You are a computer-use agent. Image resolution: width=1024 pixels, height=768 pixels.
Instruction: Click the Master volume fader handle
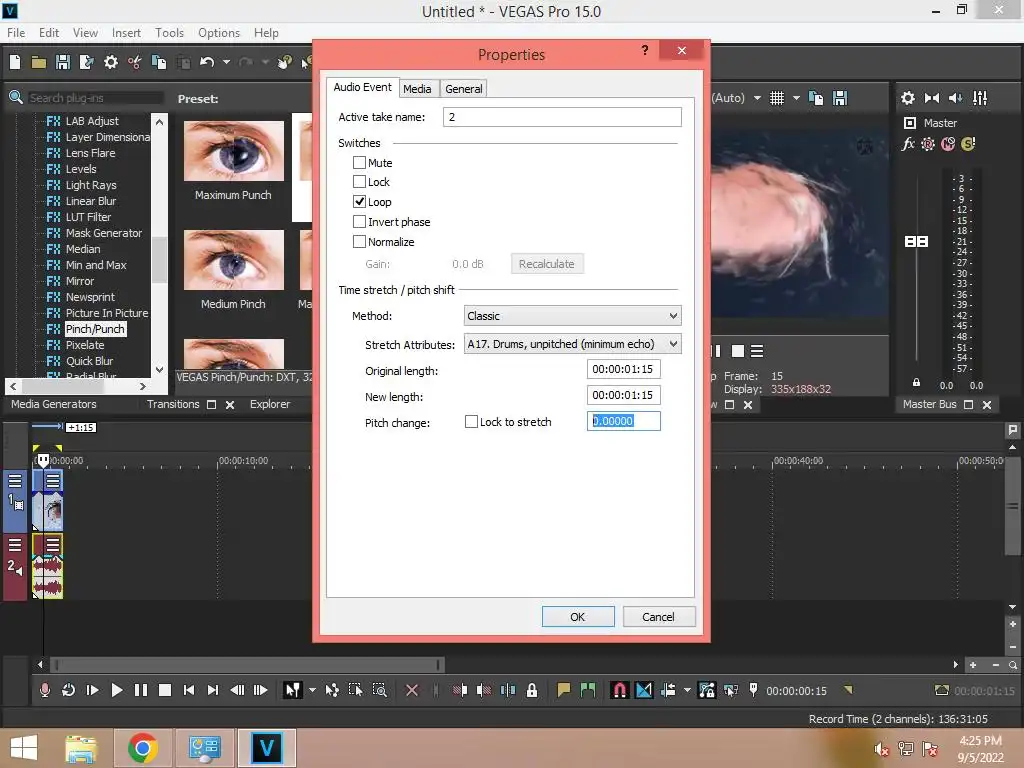(x=916, y=242)
